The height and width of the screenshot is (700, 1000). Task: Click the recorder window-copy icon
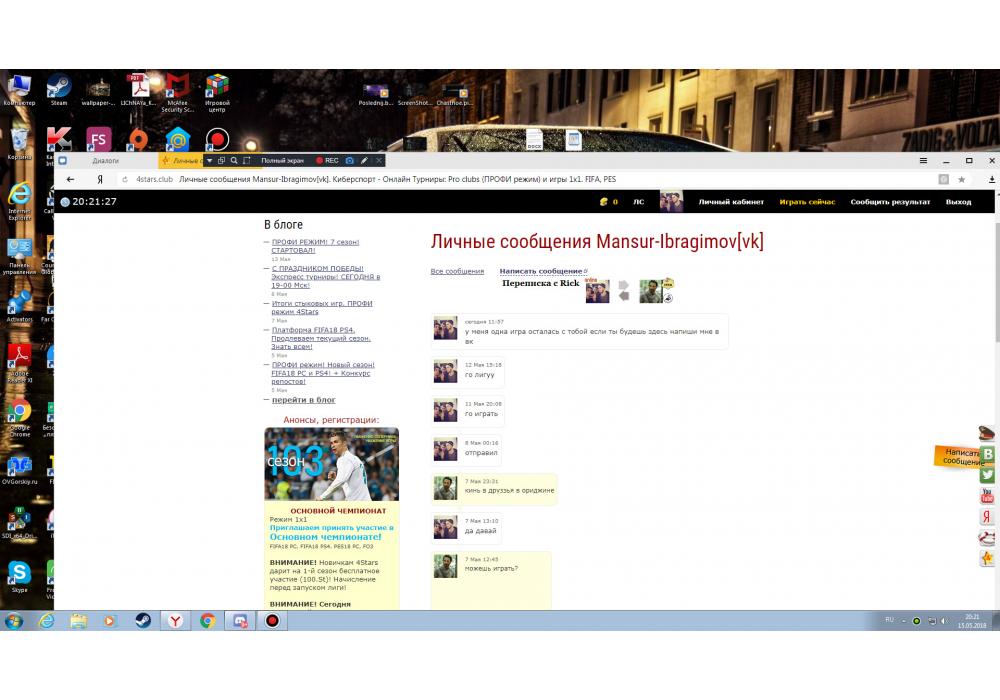(221, 161)
